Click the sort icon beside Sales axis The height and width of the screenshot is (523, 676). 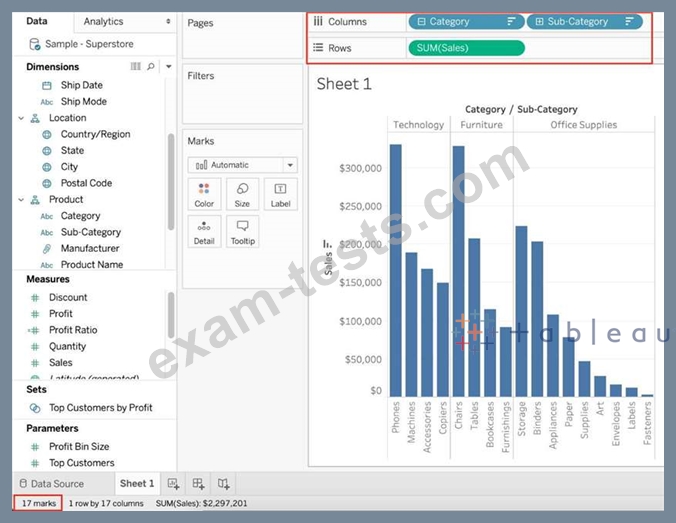click(x=327, y=244)
